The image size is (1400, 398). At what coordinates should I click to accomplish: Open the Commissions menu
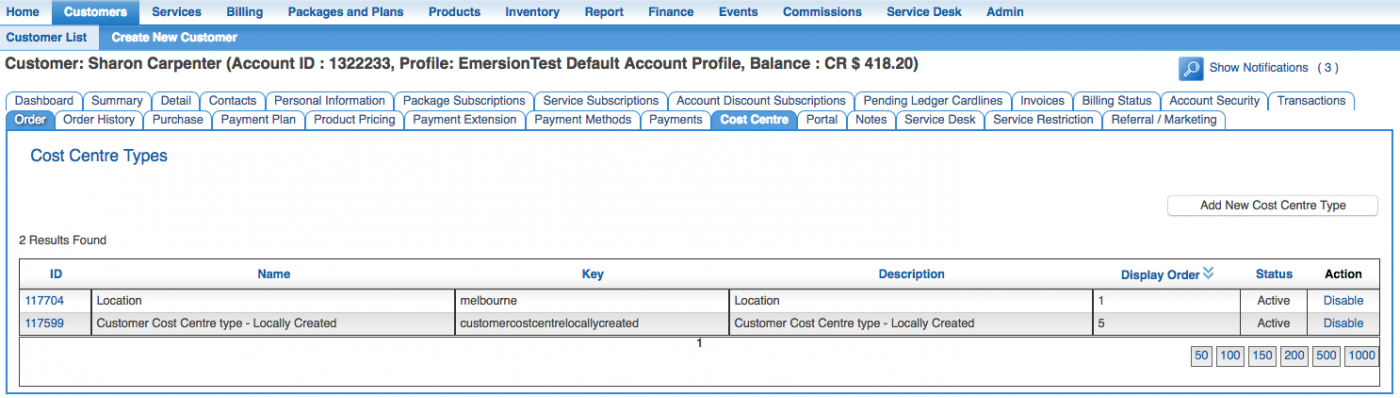point(822,12)
